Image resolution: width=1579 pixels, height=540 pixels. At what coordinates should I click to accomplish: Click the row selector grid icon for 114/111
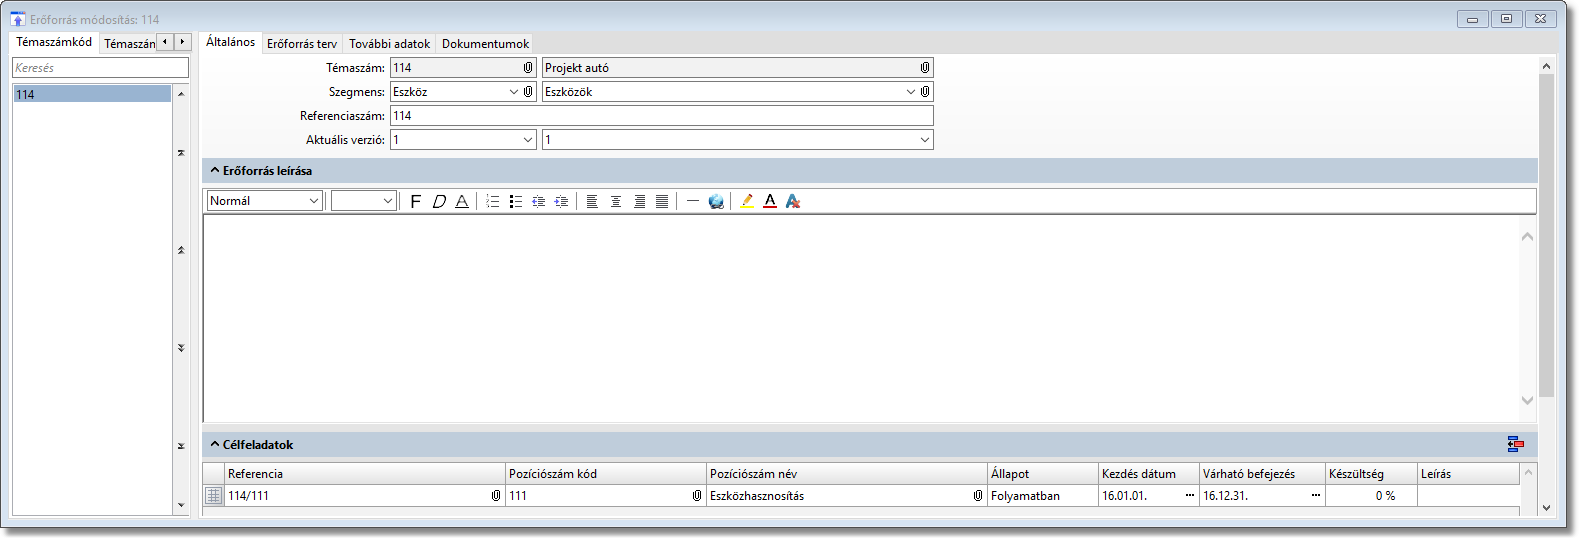coord(214,496)
